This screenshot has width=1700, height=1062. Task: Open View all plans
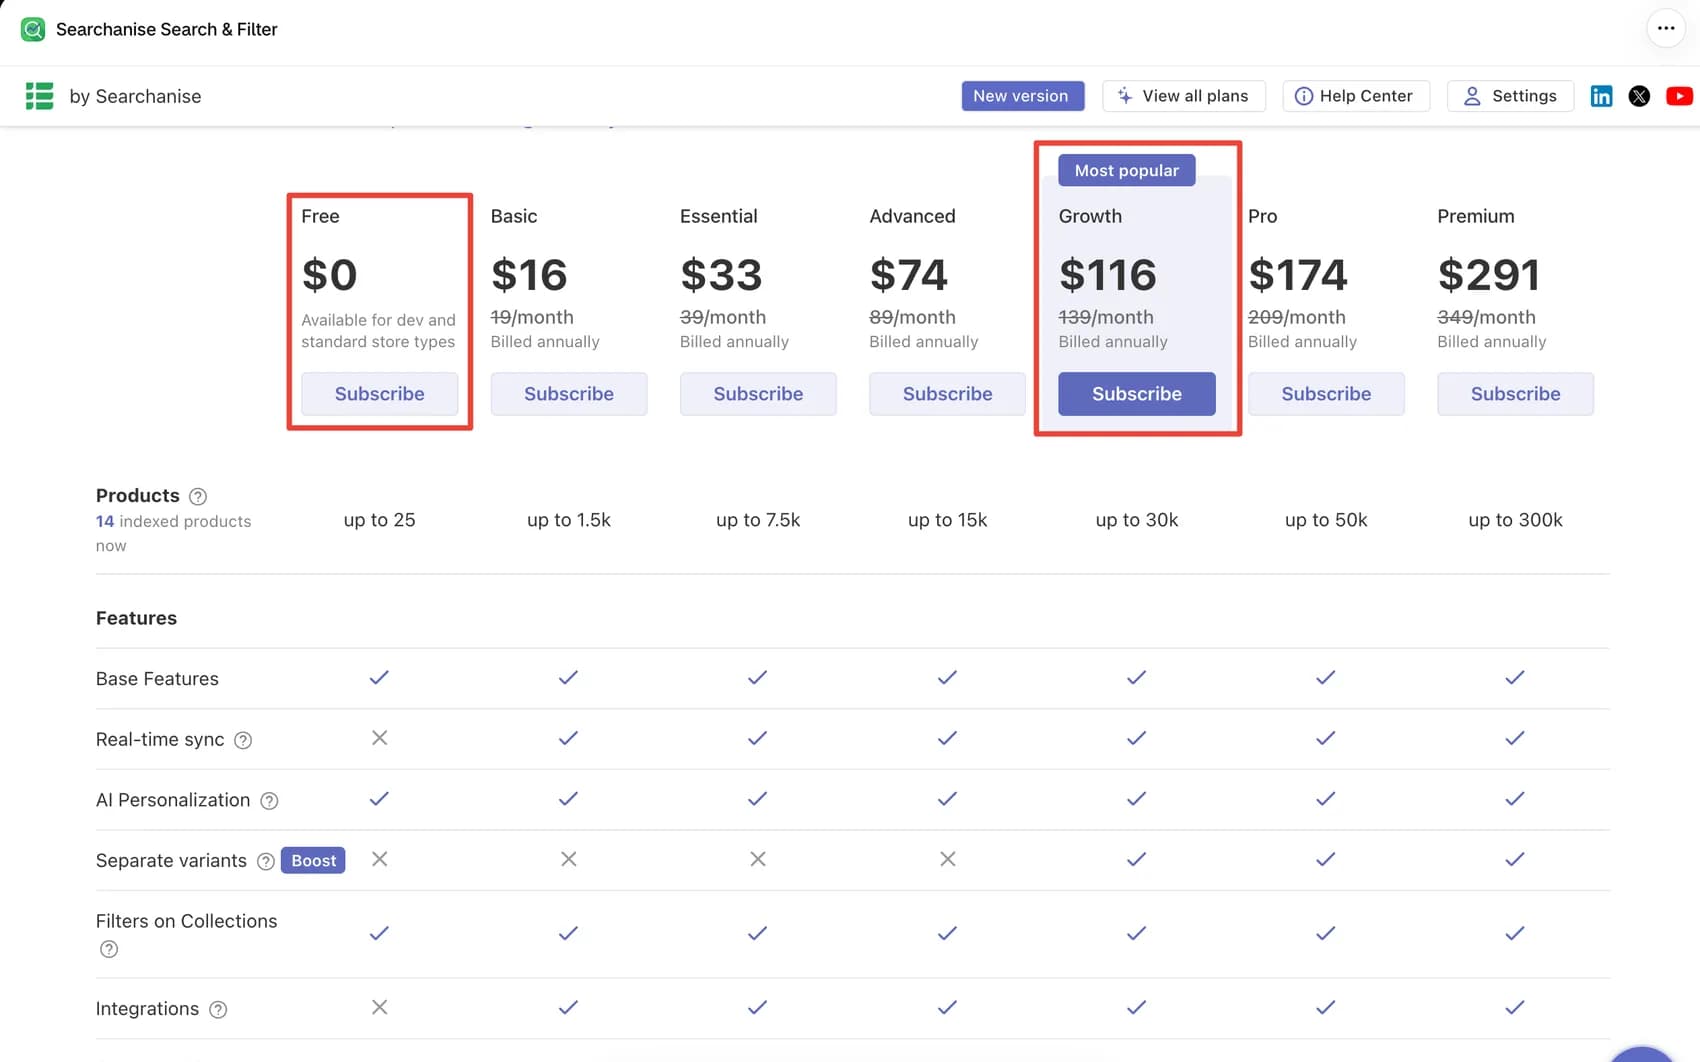[x=1184, y=96]
